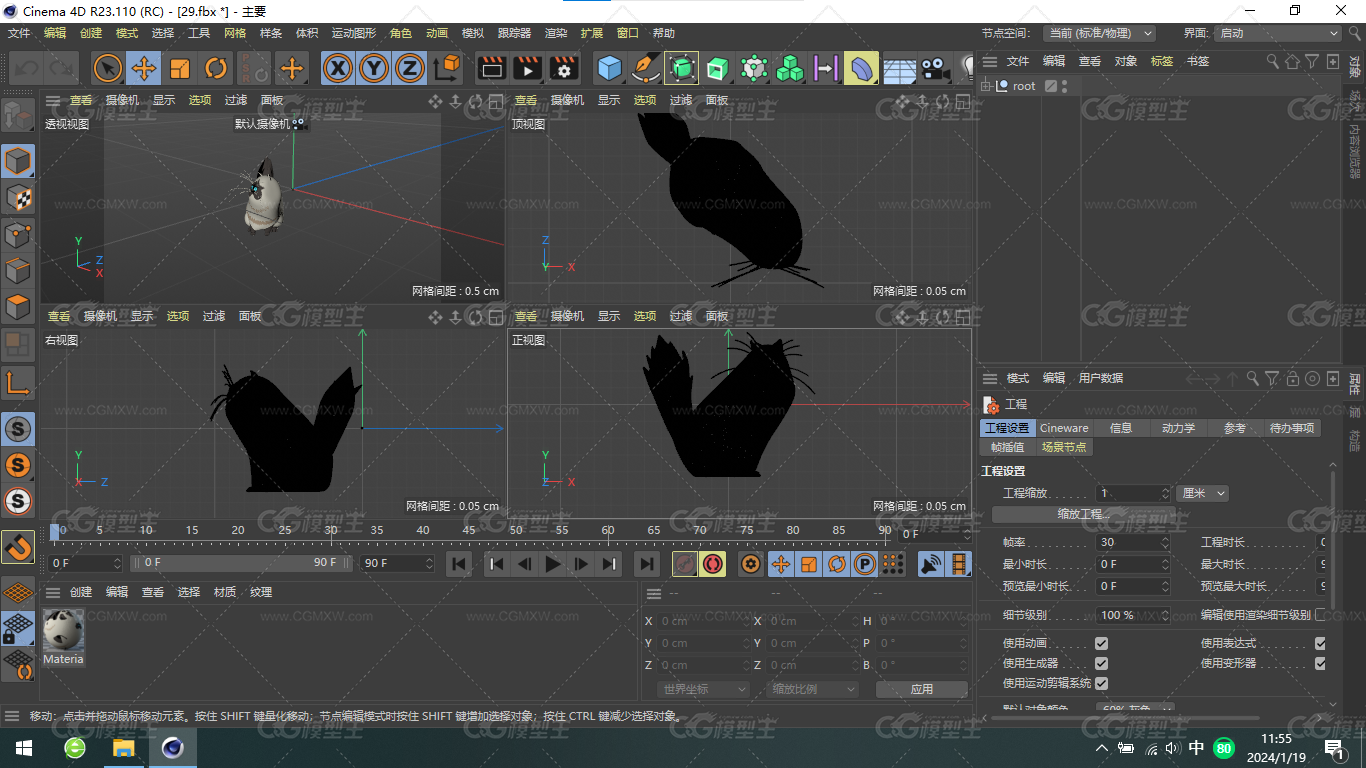
Task: Click frame 30 on timeline ruler
Action: (331, 530)
